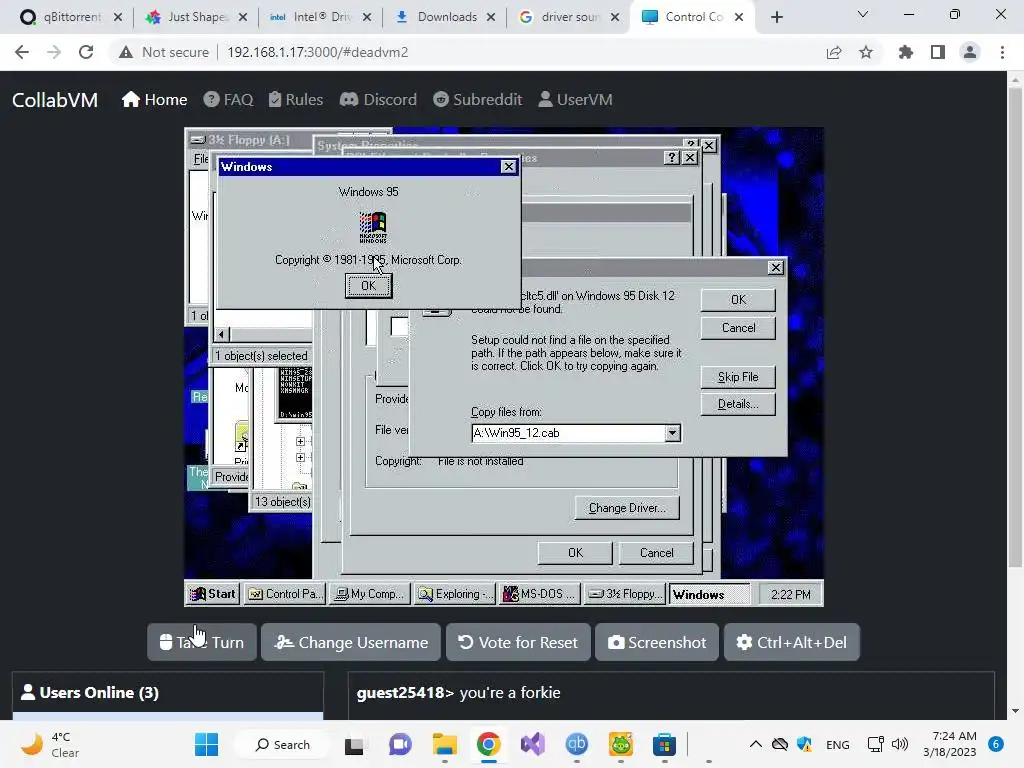Screen dimensions: 1024x768
Task: Click the taskbar Search box
Action: click(283, 744)
